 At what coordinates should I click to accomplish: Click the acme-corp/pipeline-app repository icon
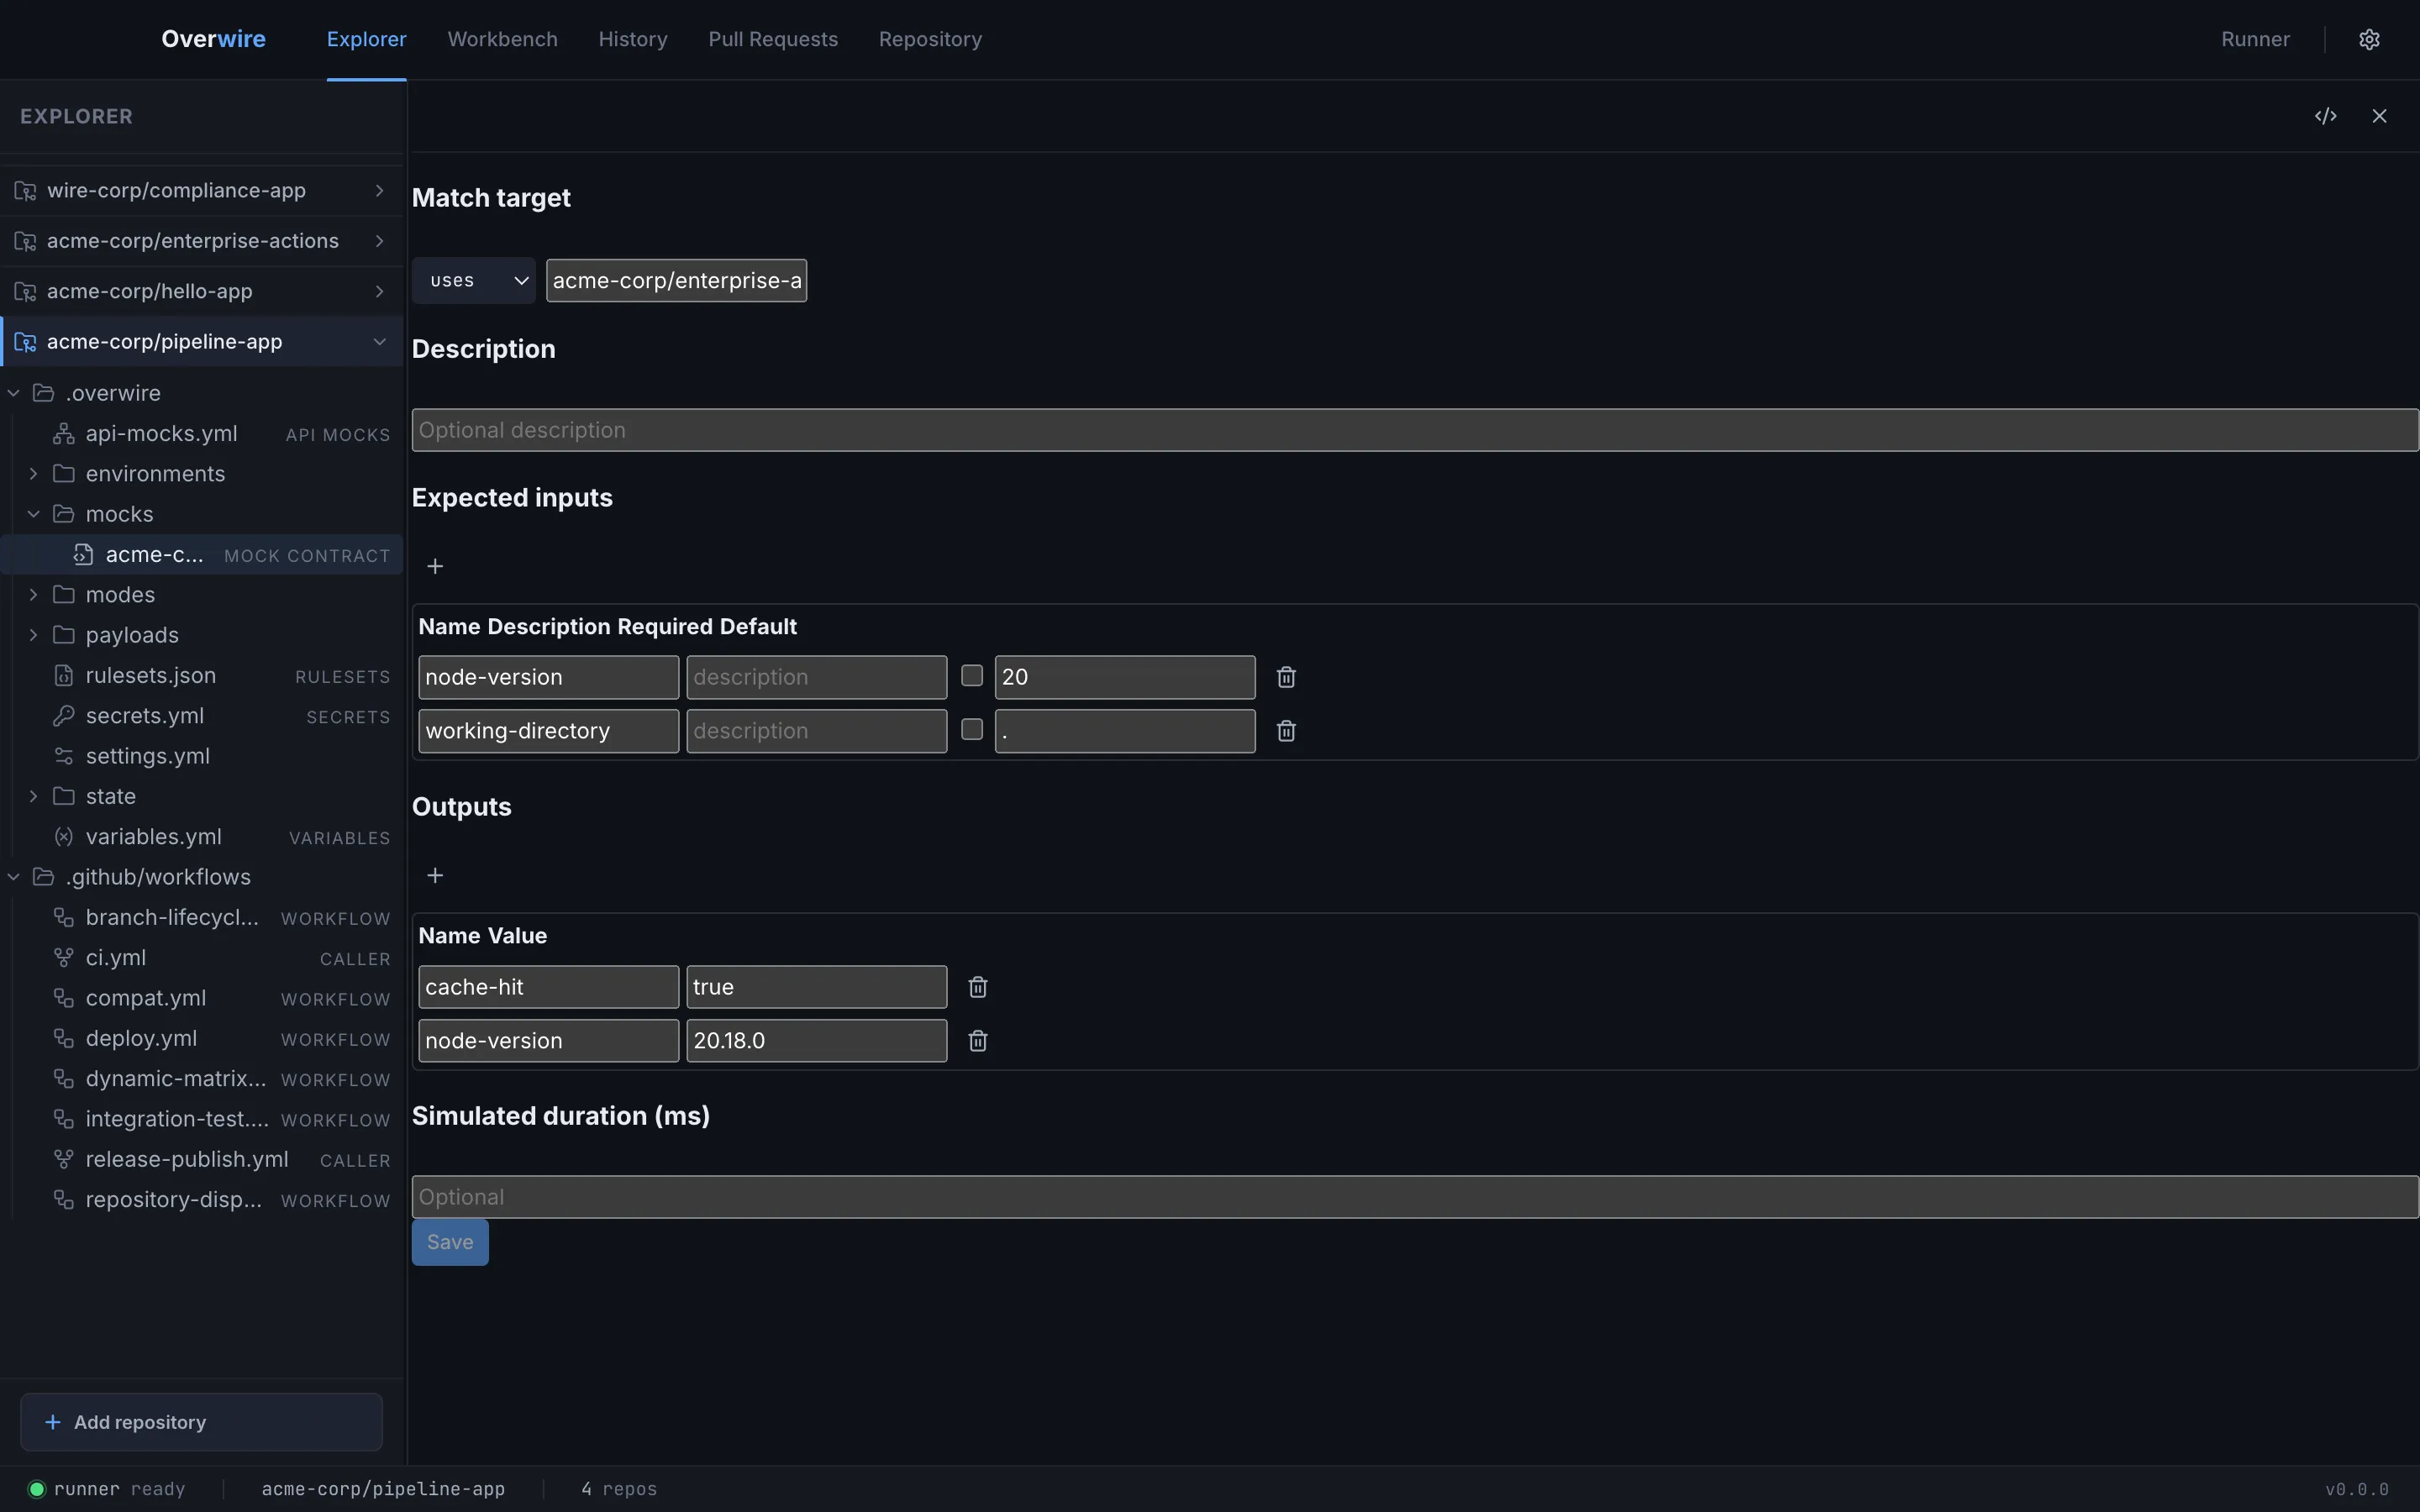tap(25, 342)
